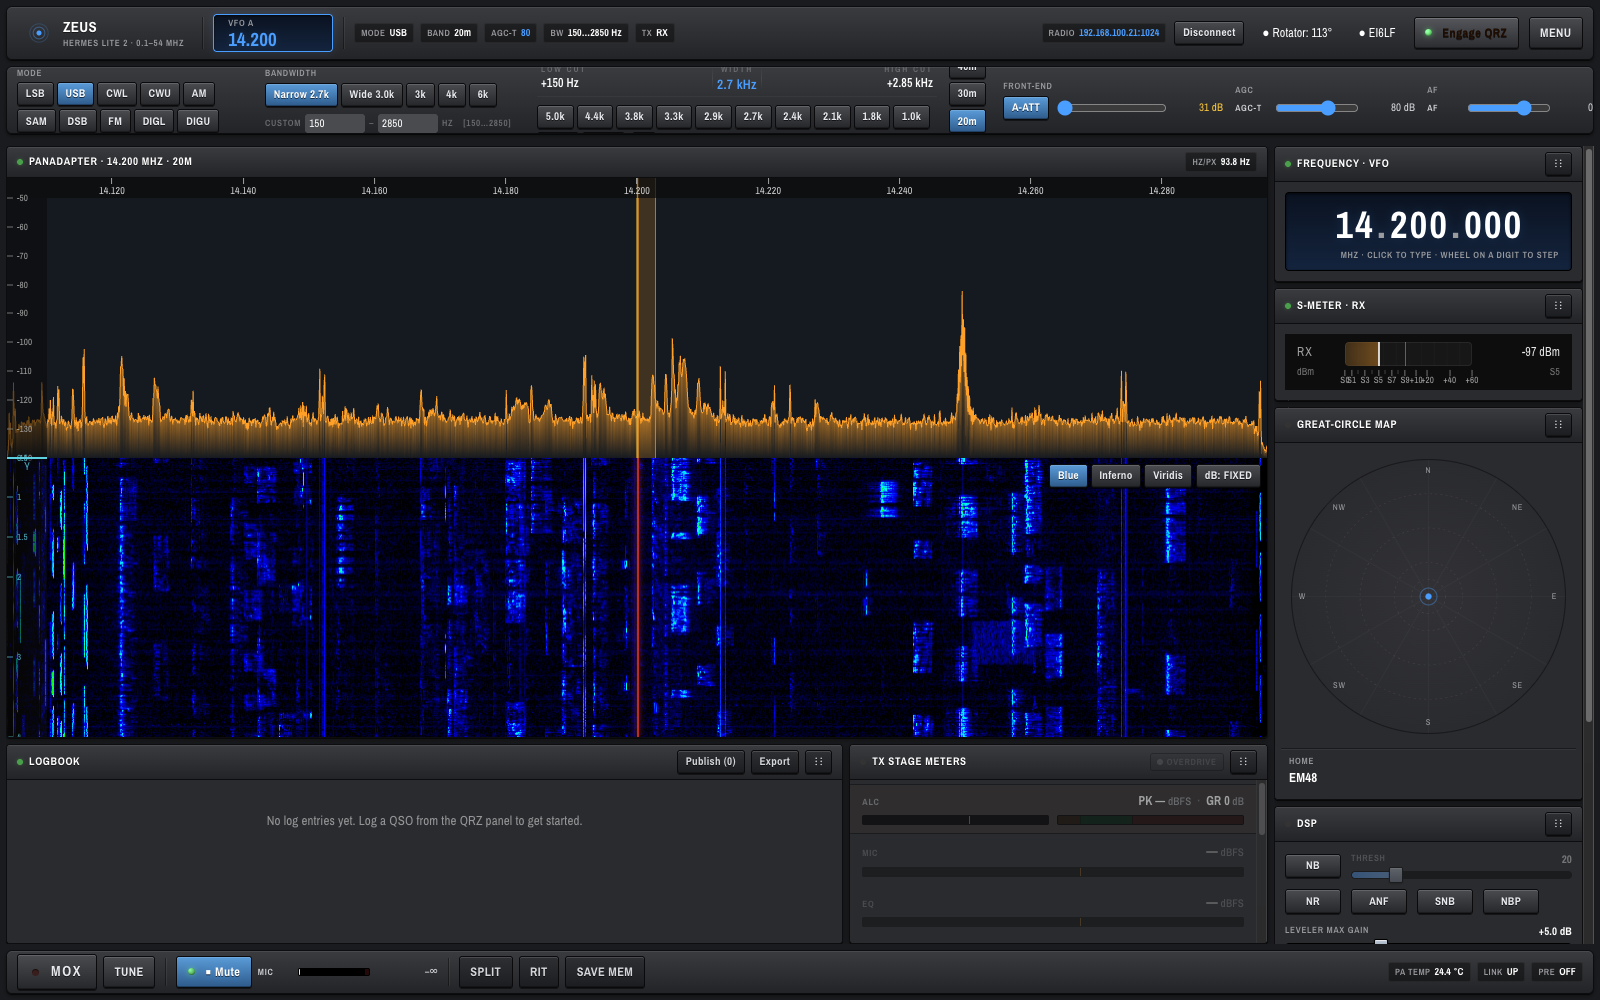The height and width of the screenshot is (1000, 1600).
Task: Click the EI6LF callsign status
Action: [x=1377, y=33]
